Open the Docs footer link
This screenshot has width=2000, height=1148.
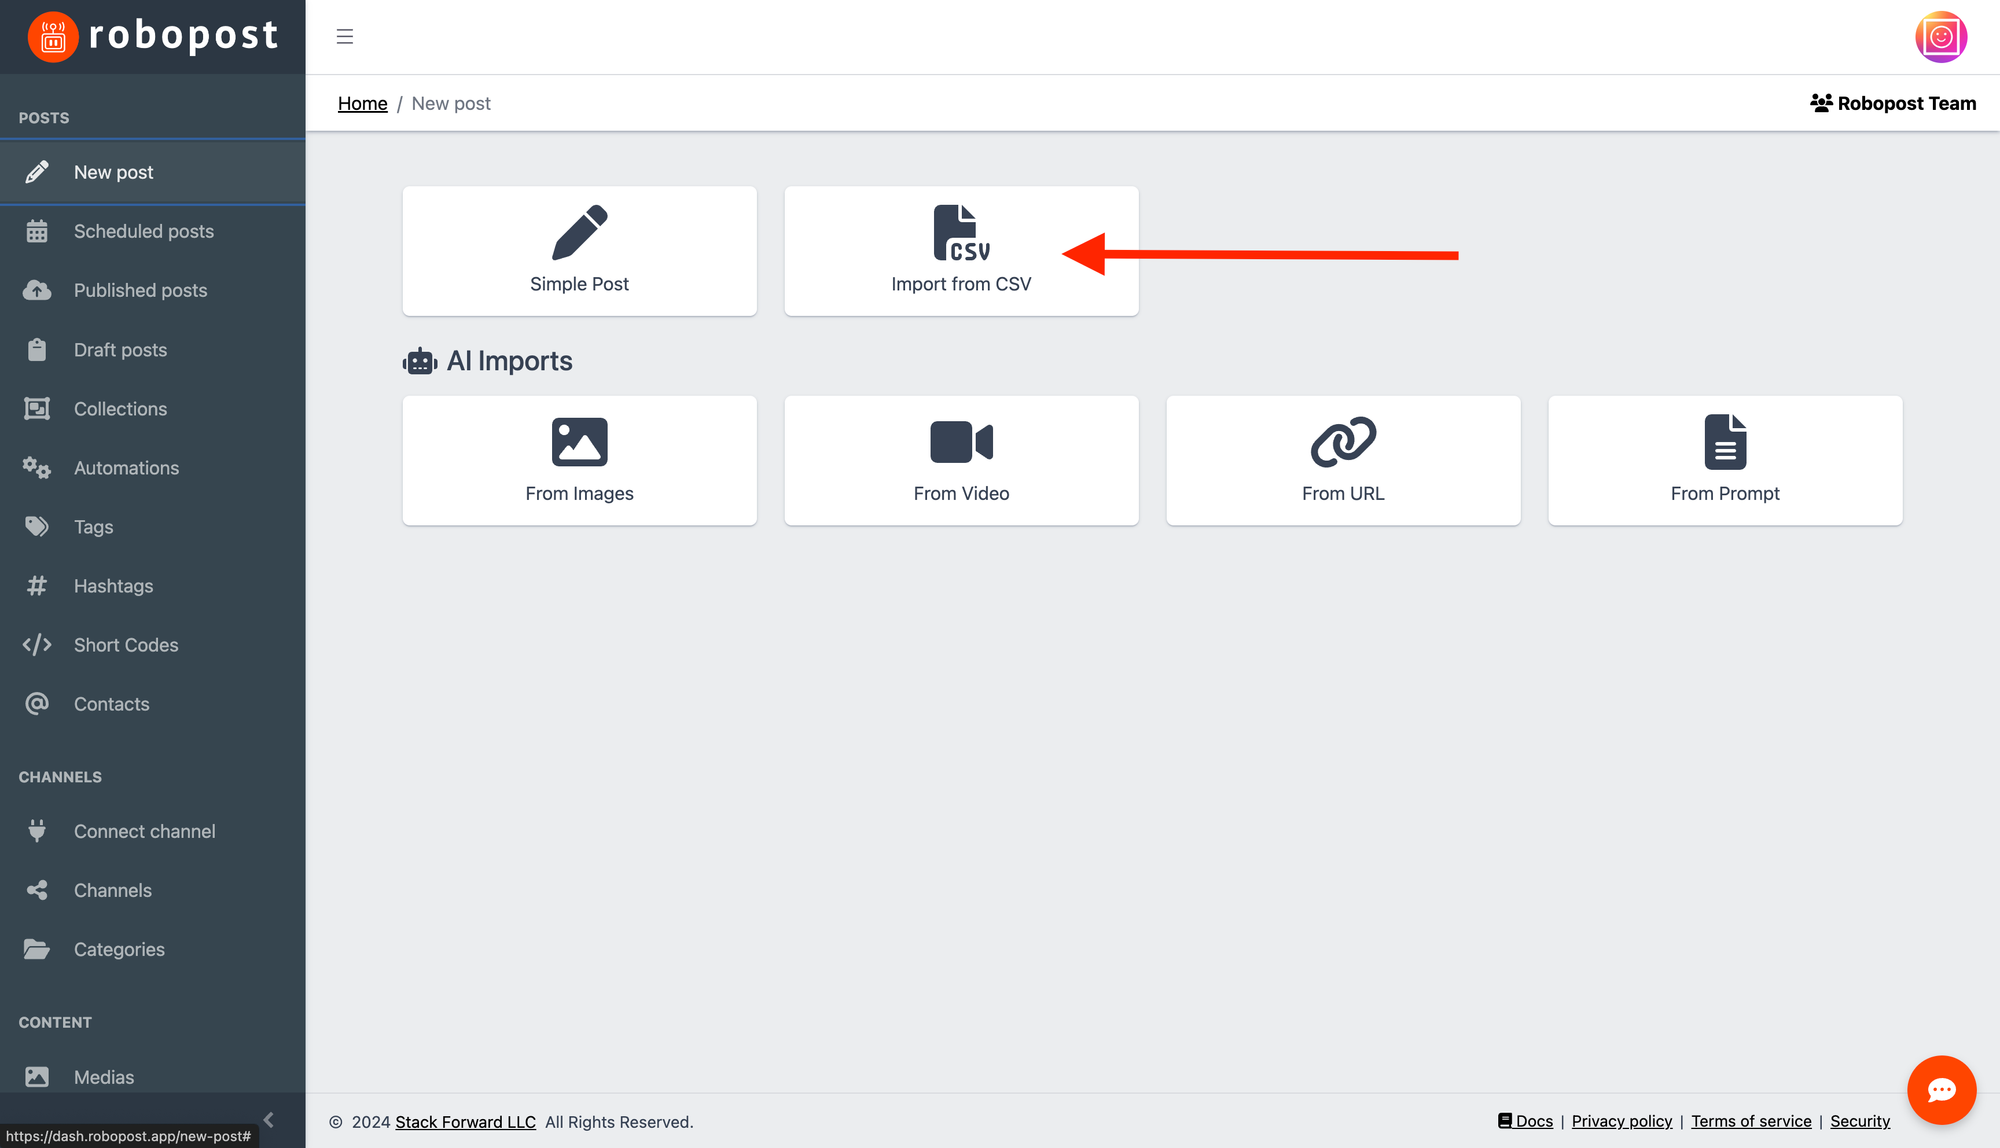pos(1526,1121)
